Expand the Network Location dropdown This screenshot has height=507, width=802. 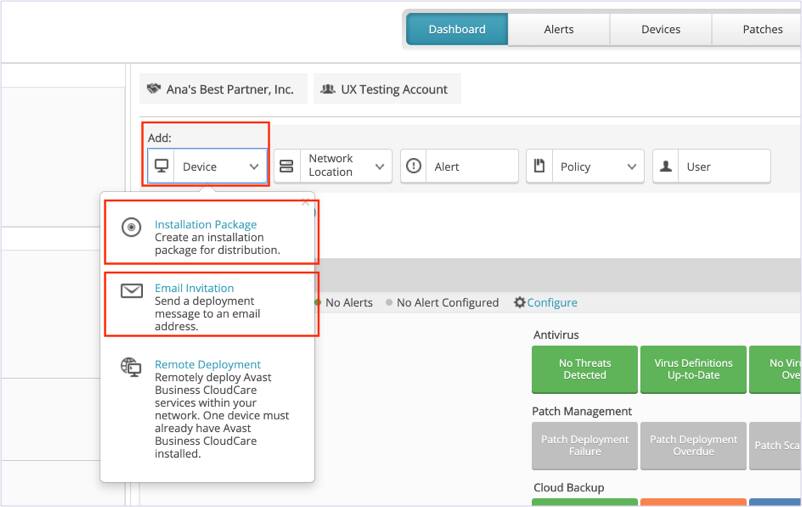click(379, 167)
